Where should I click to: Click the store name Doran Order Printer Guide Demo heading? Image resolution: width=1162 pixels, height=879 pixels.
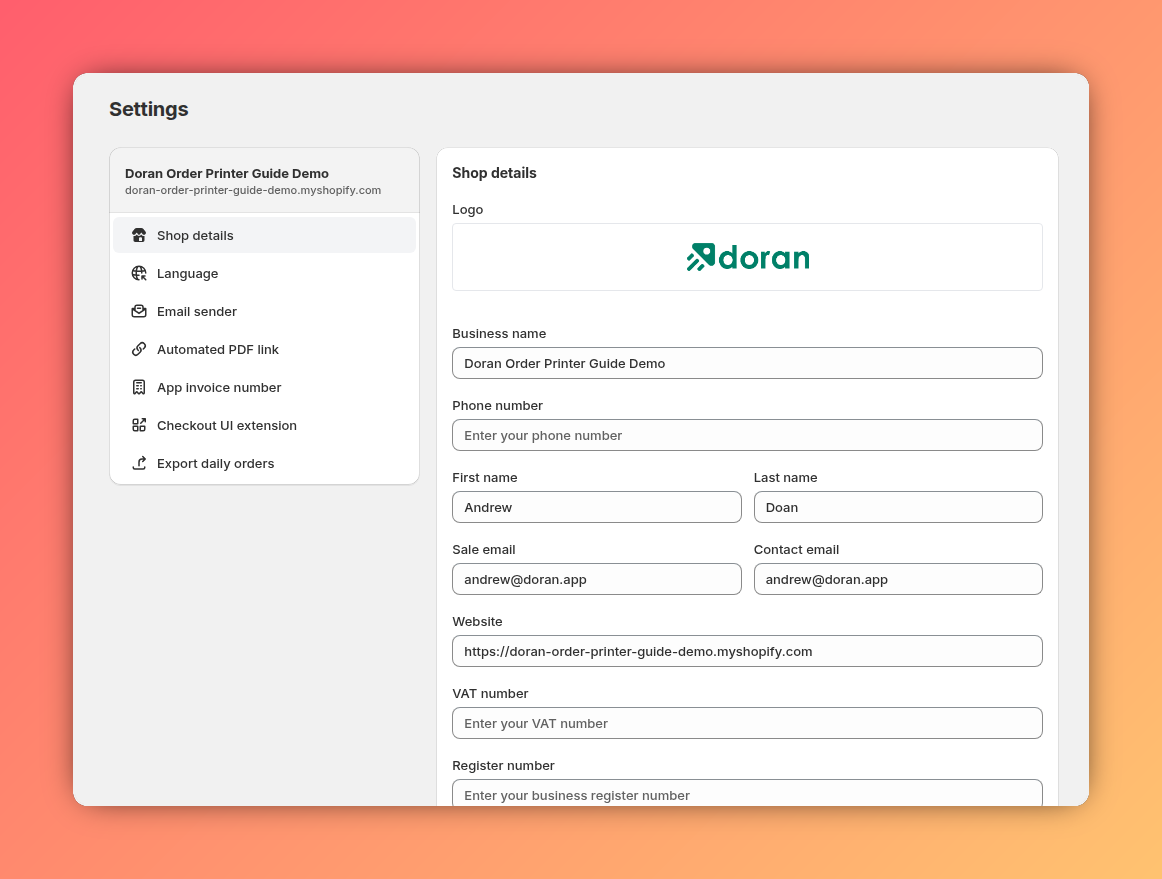227,173
